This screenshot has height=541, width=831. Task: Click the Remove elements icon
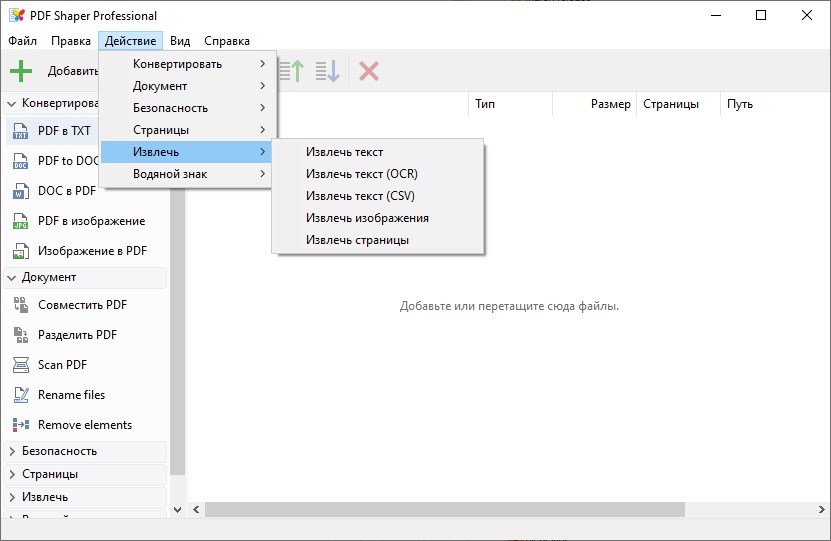tap(21, 425)
